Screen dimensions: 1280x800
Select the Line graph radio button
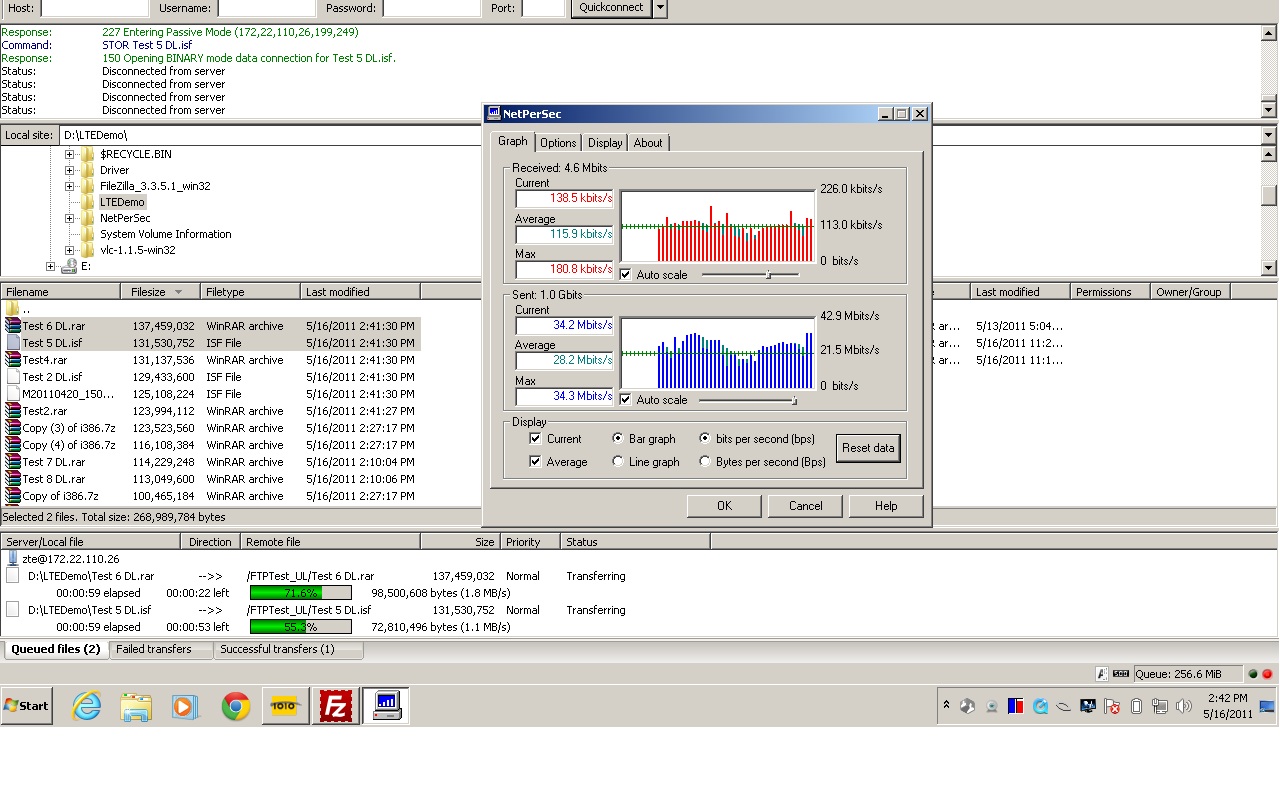(618, 462)
